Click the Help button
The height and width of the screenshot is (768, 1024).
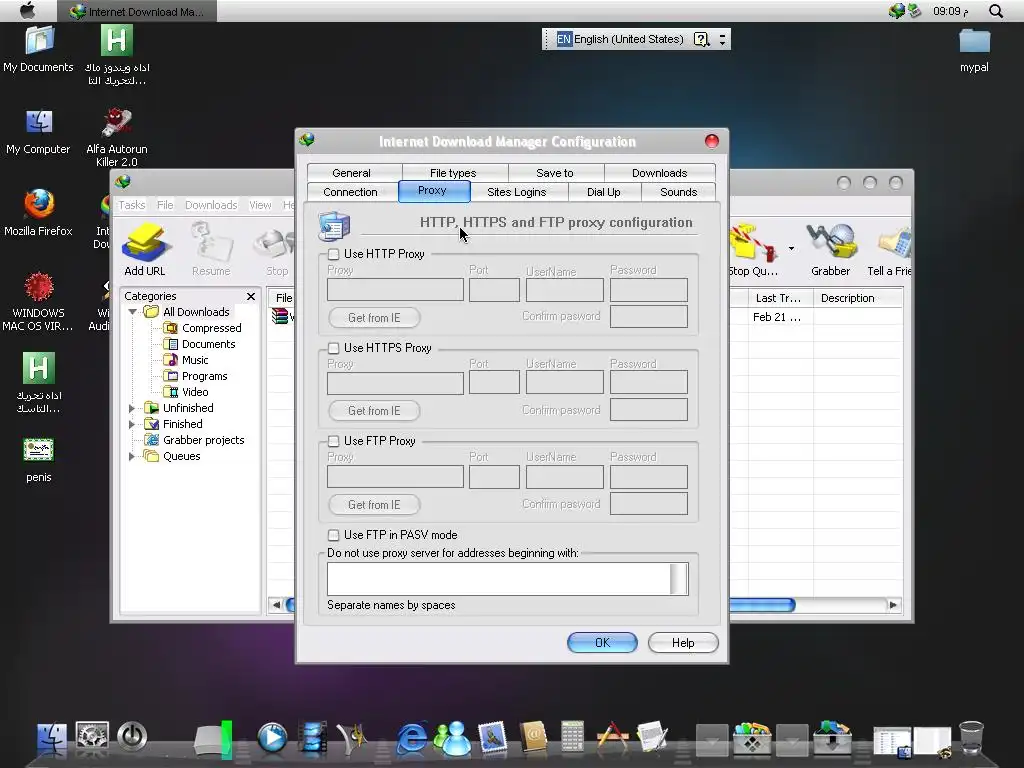683,643
